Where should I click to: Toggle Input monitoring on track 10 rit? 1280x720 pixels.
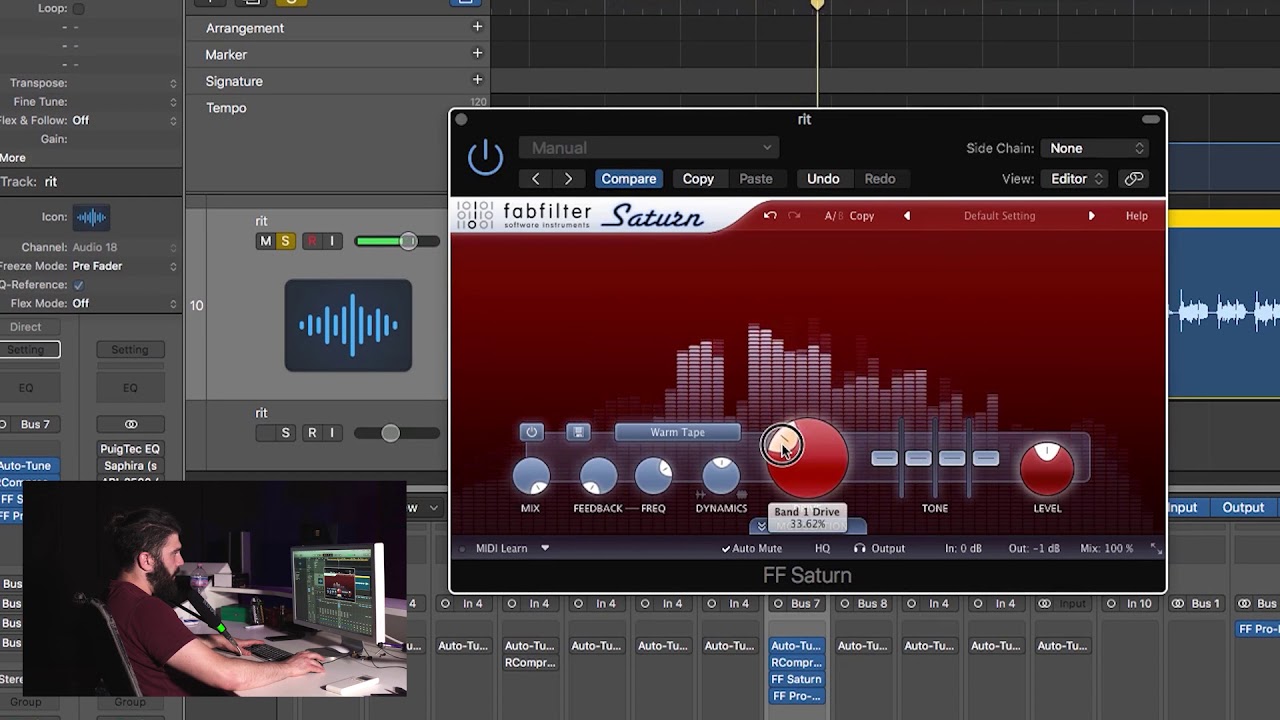[332, 241]
